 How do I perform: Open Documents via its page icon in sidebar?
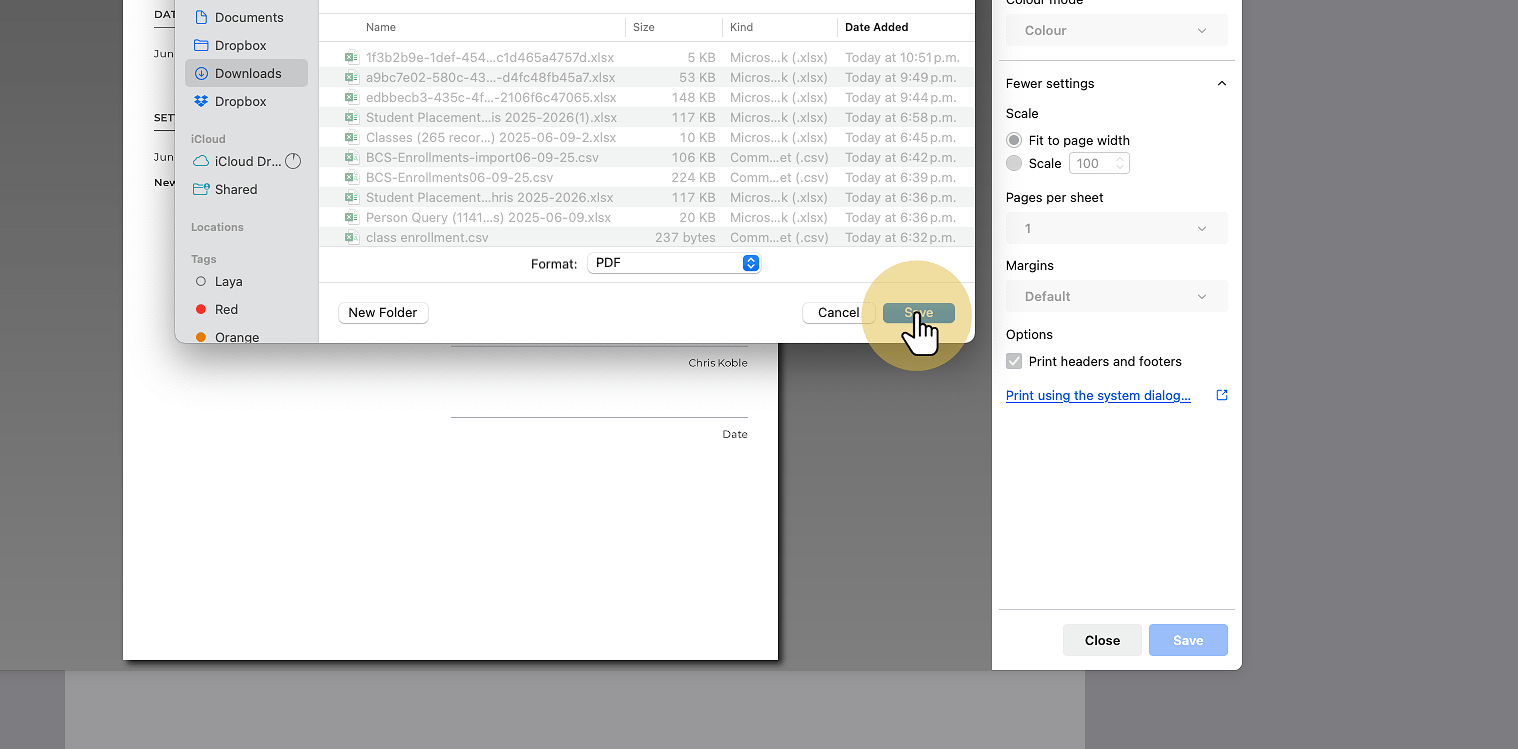(201, 17)
